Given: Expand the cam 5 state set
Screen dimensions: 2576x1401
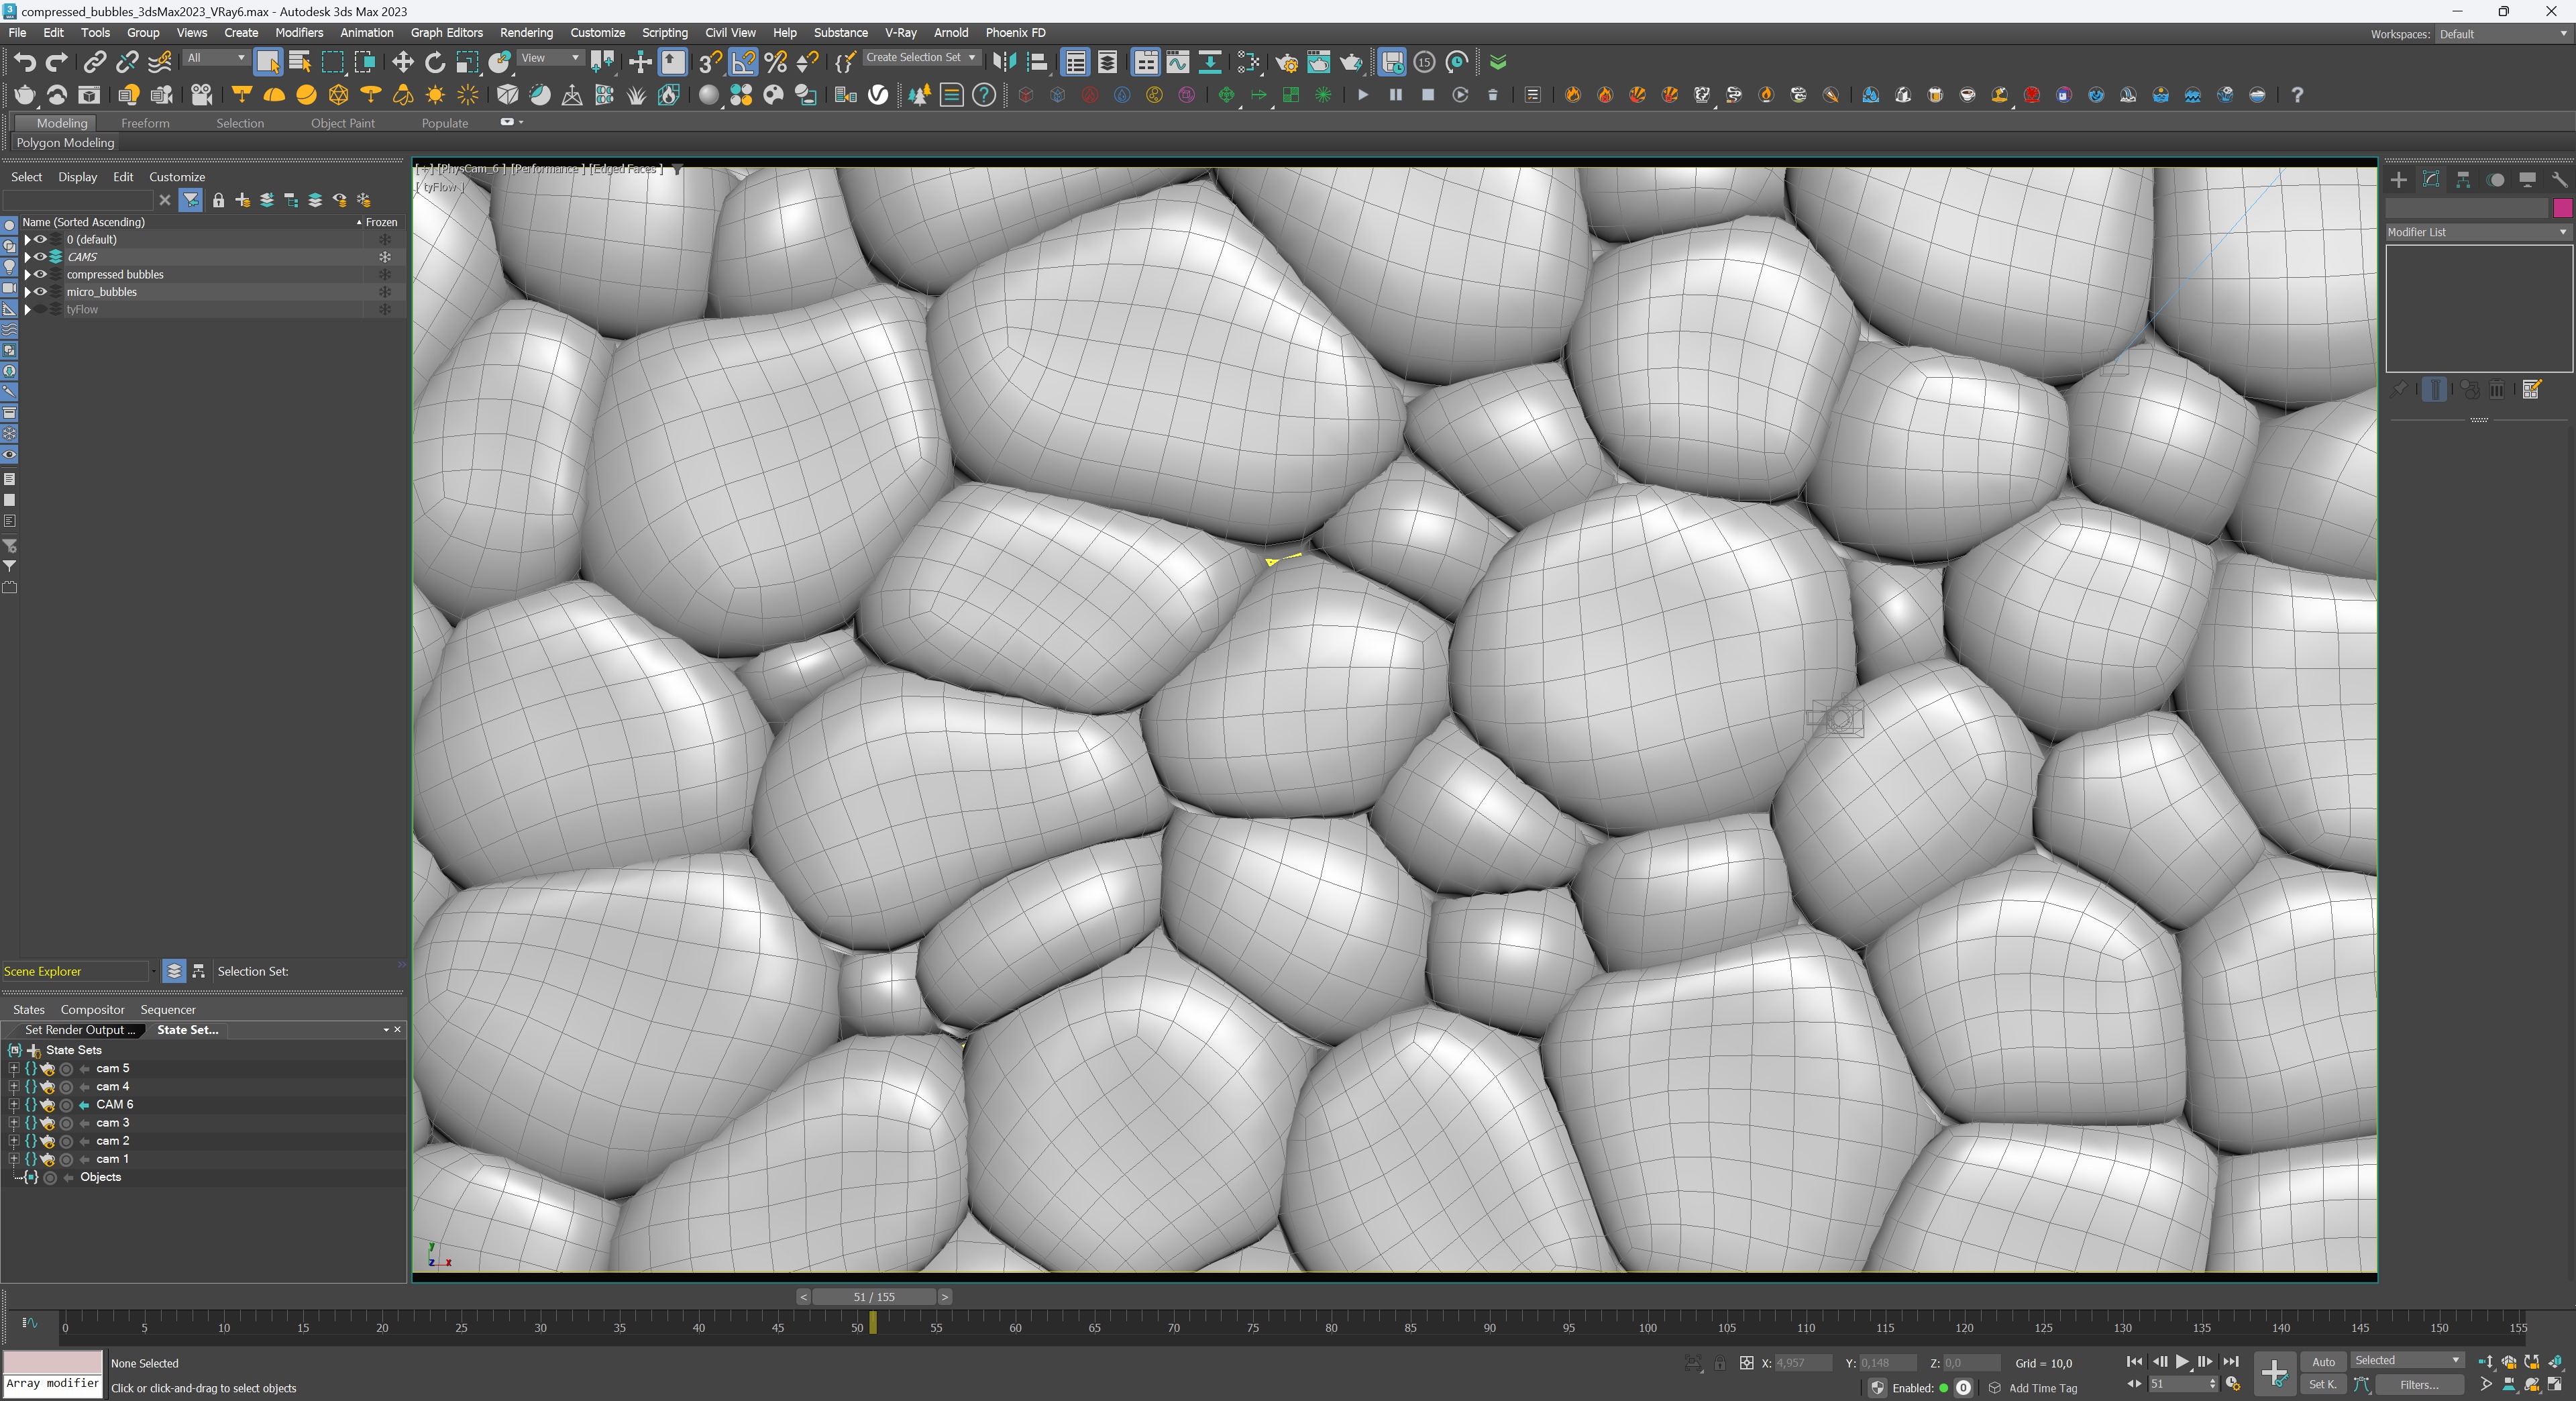Looking at the screenshot, I should tap(13, 1069).
